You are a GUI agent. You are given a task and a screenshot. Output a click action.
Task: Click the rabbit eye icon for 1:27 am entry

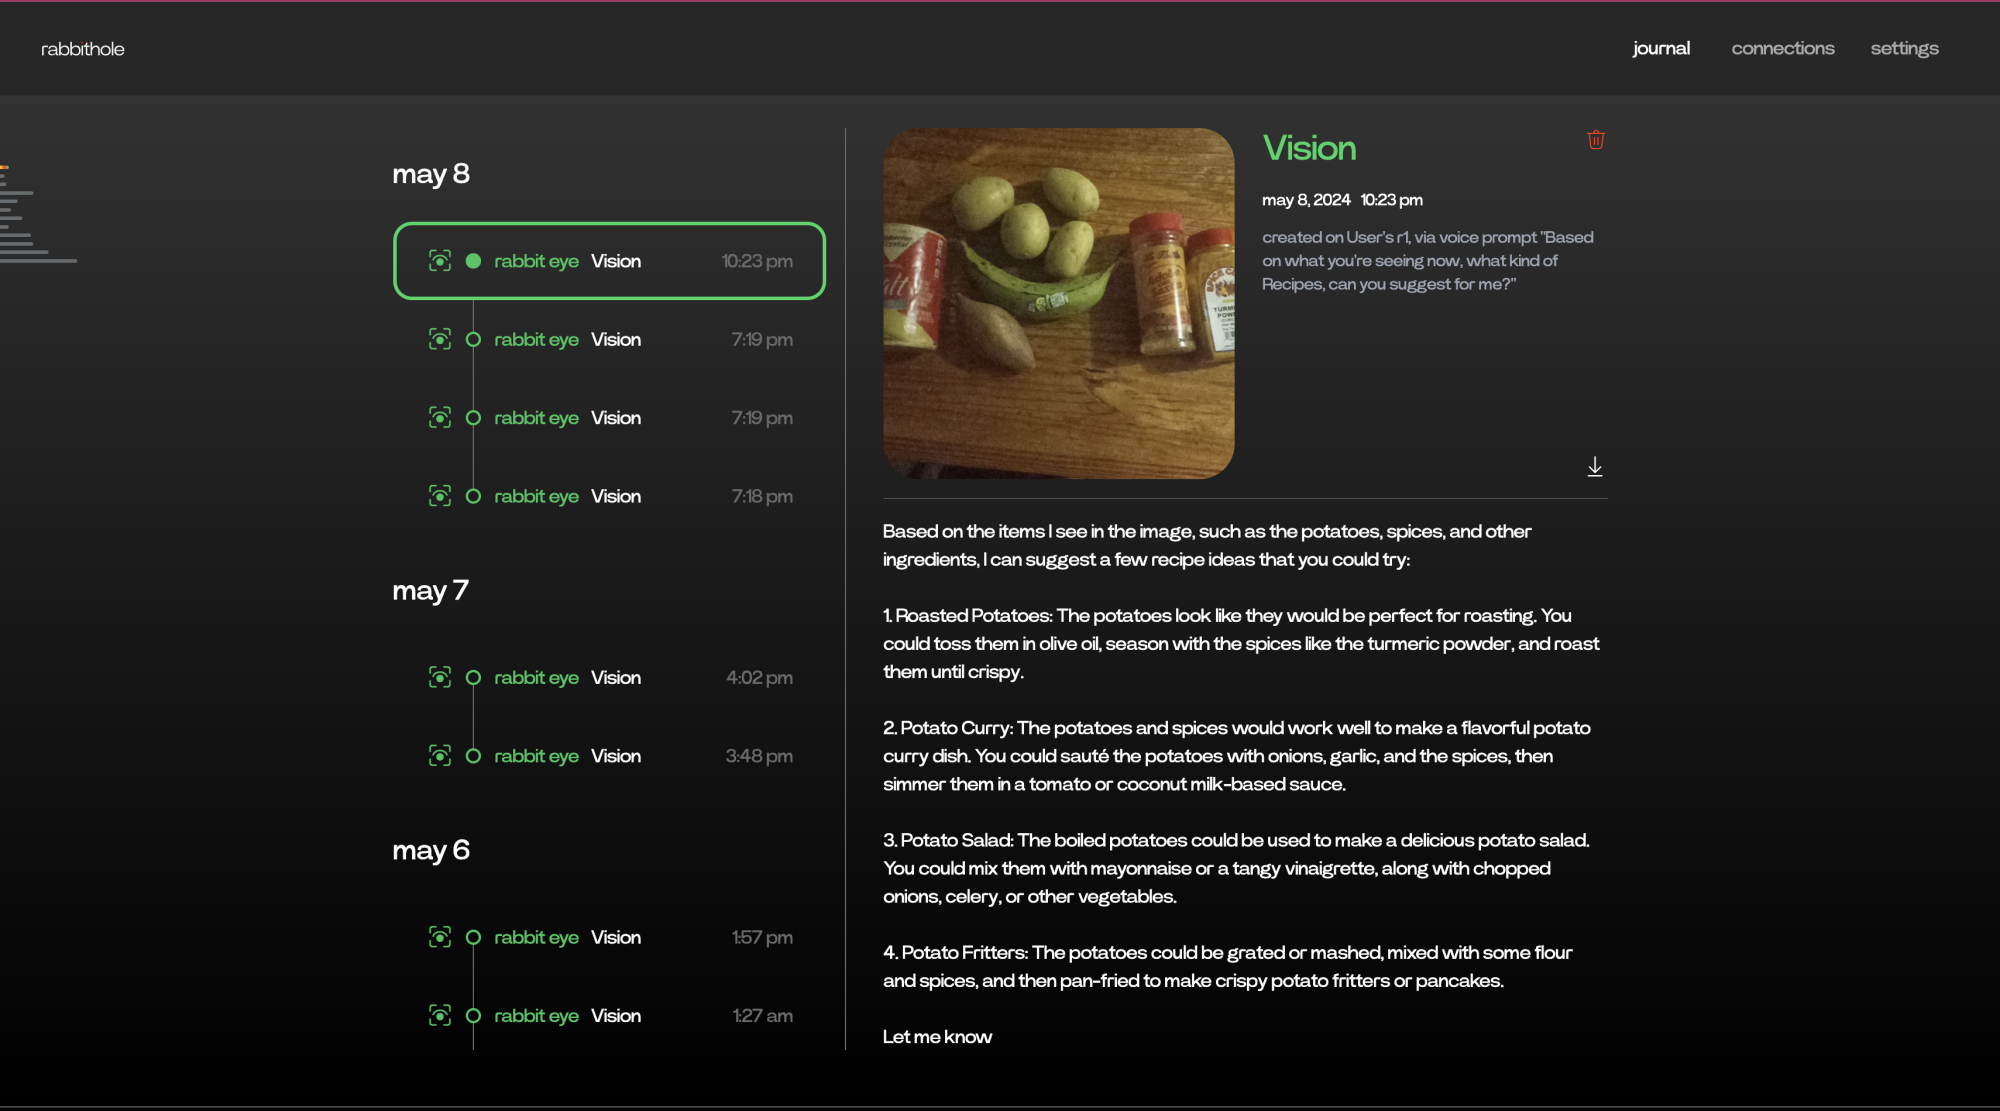[x=440, y=1016]
